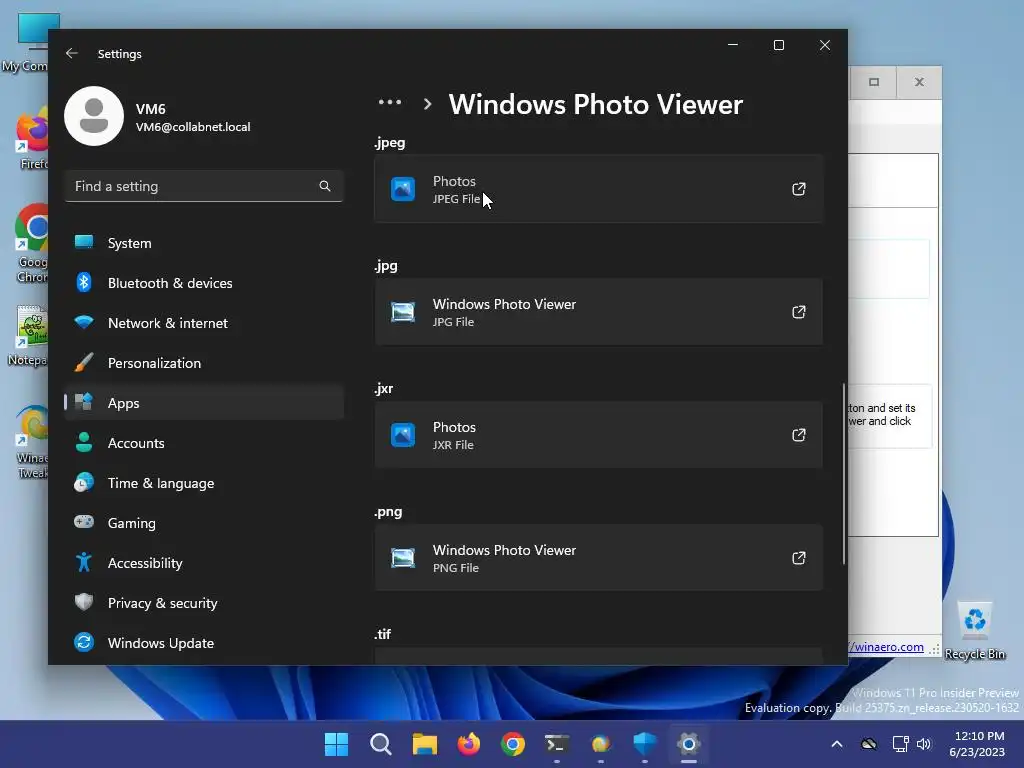Click the Windows Photo Viewer icon for .jpg

pos(403,312)
